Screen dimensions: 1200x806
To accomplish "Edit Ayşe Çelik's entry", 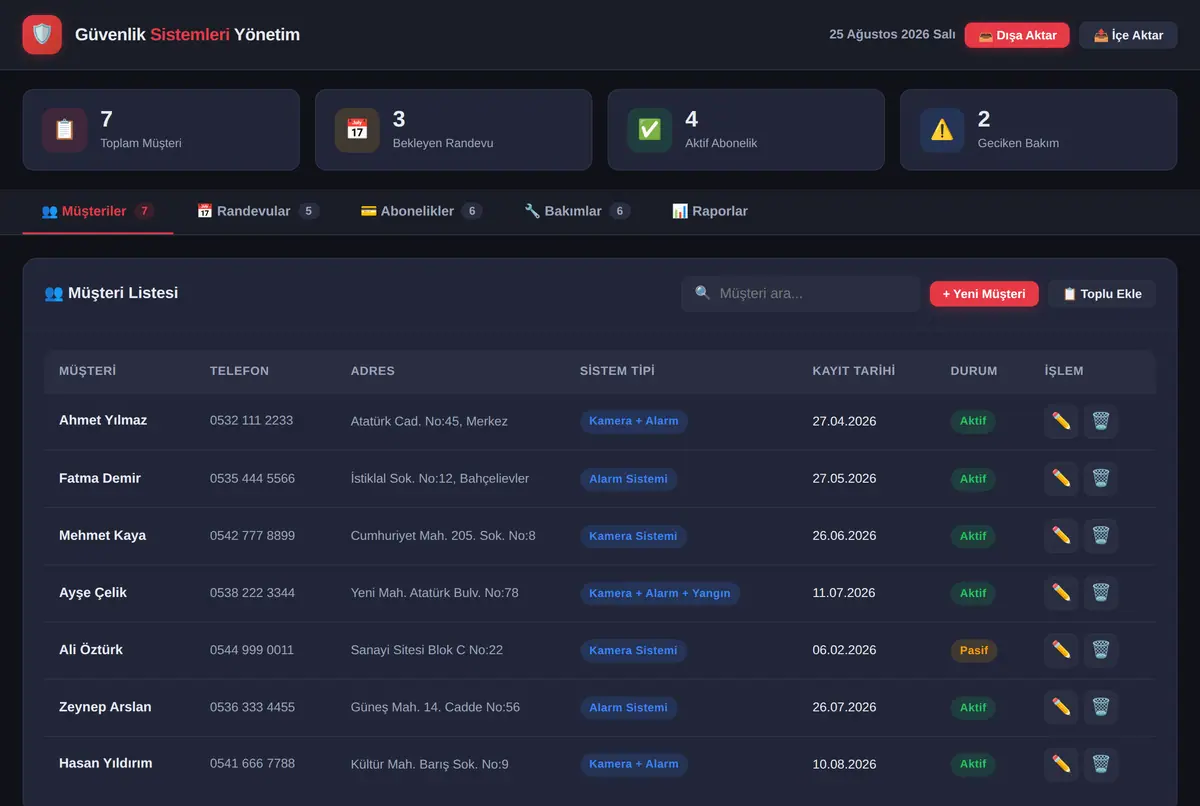I will tap(1061, 593).
